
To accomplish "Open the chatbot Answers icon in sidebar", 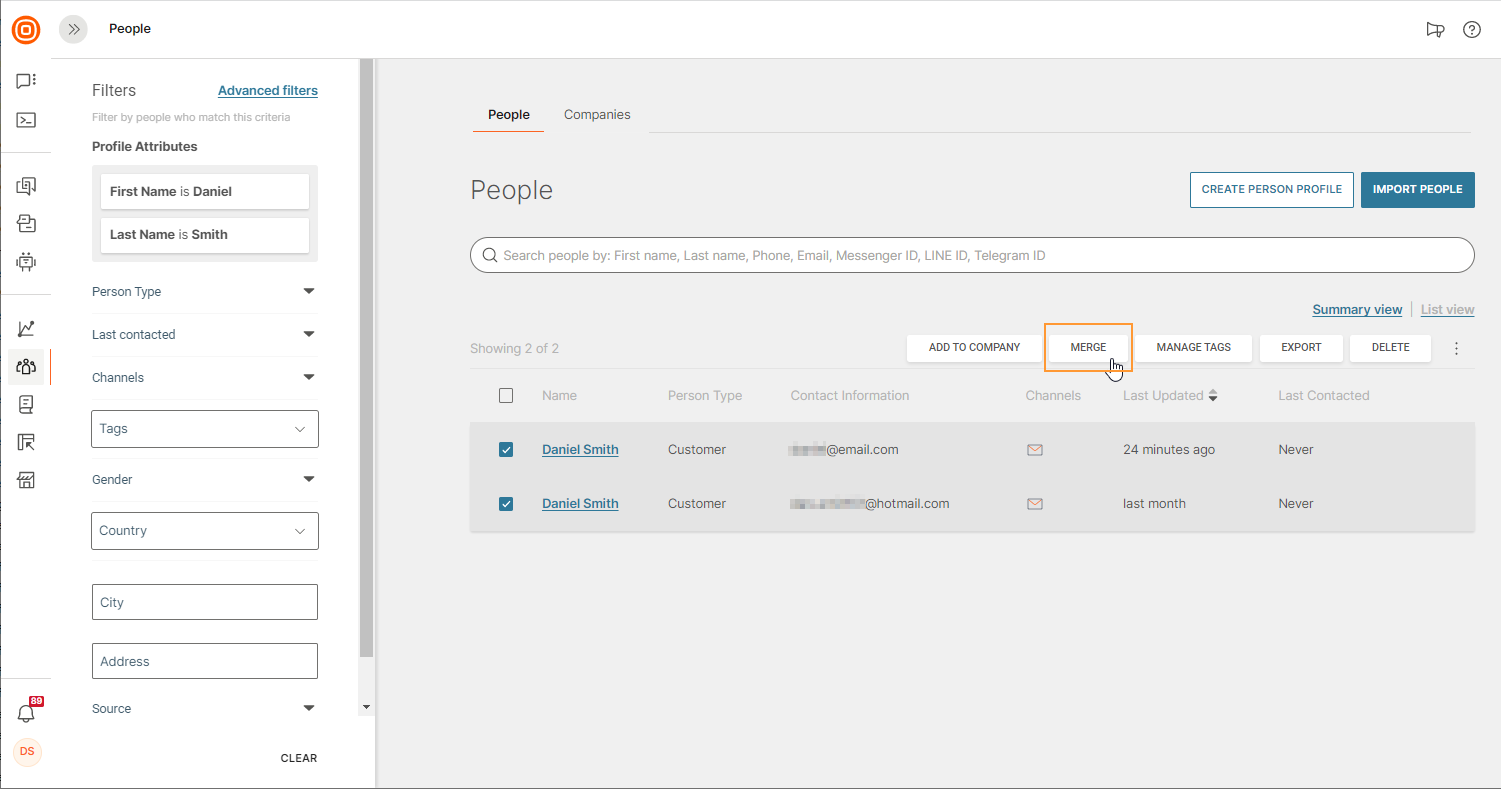I will tap(26, 262).
